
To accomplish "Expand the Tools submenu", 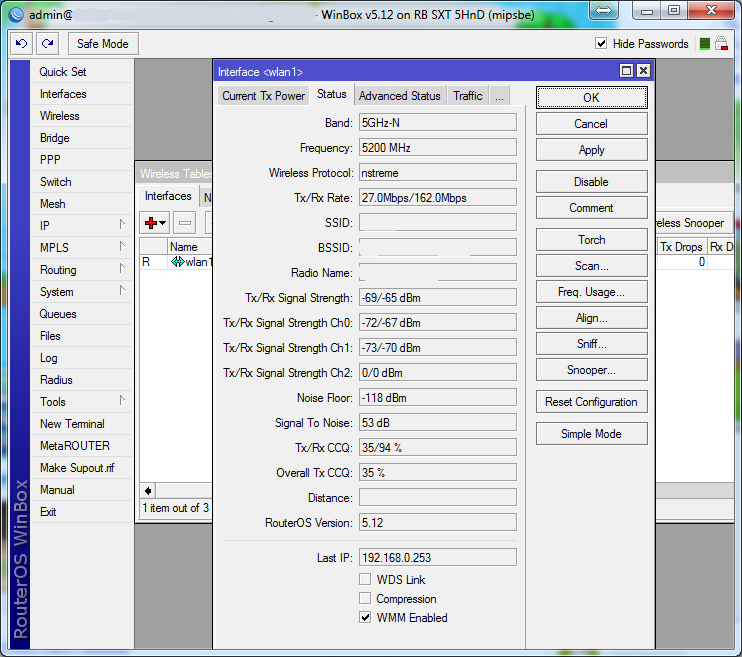I will [122, 401].
